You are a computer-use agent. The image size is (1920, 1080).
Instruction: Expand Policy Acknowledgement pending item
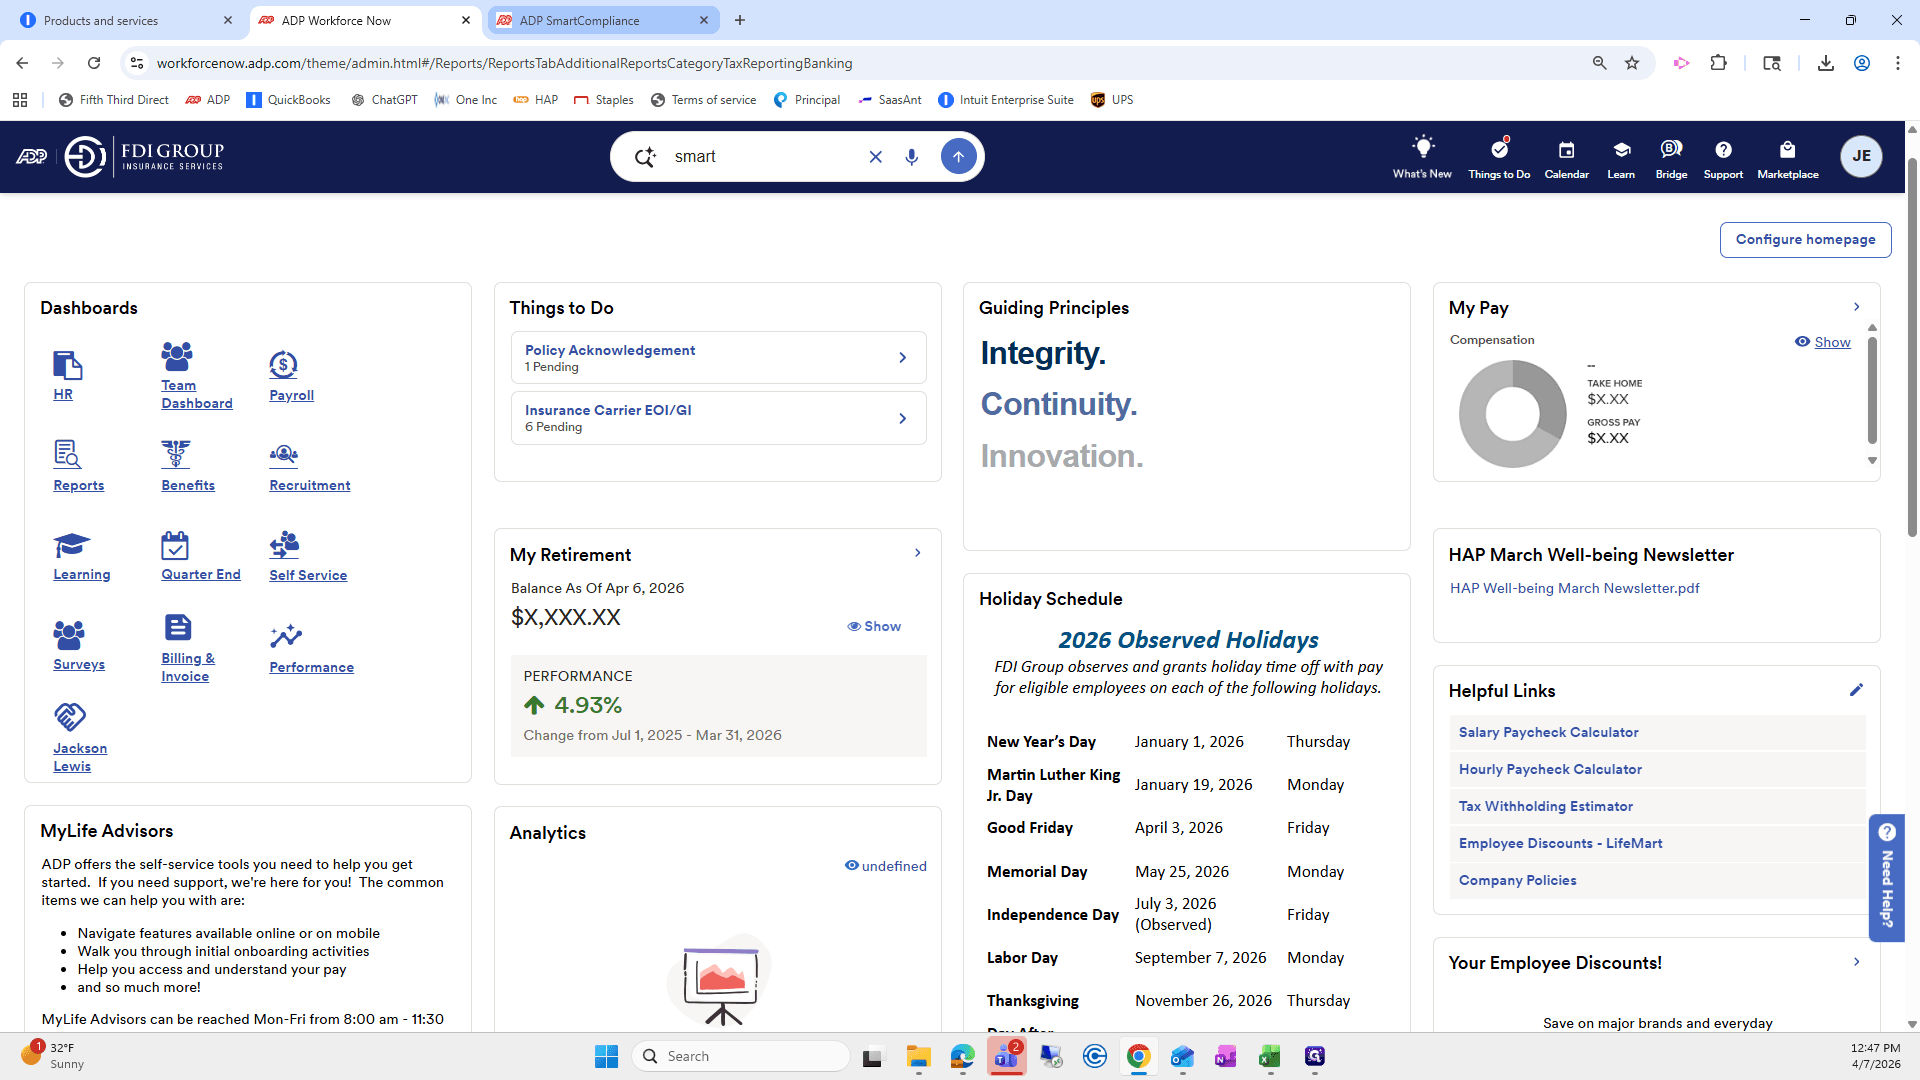[x=718, y=358]
